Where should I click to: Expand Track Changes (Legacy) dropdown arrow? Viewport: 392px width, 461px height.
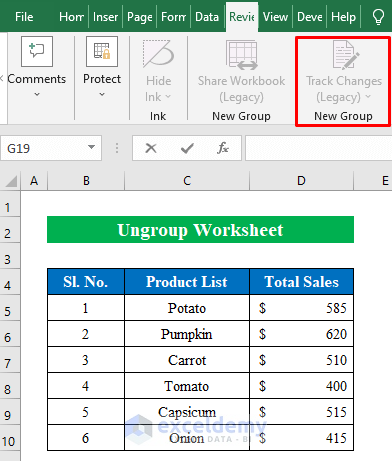pyautogui.click(x=368, y=97)
